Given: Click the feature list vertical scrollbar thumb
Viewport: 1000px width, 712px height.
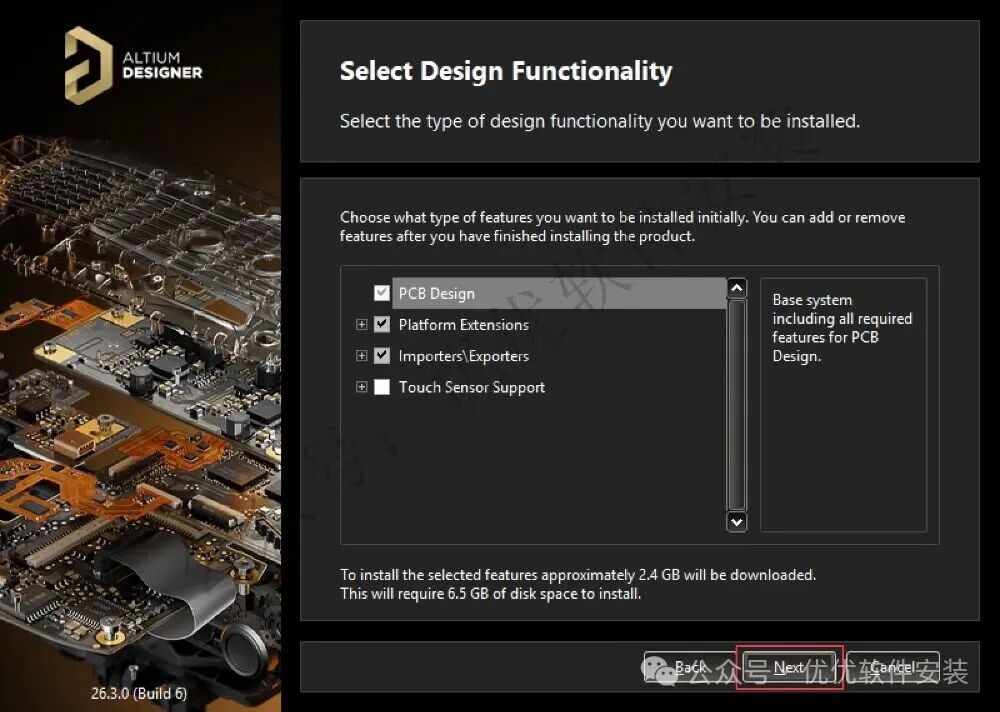Looking at the screenshot, I should (737, 404).
